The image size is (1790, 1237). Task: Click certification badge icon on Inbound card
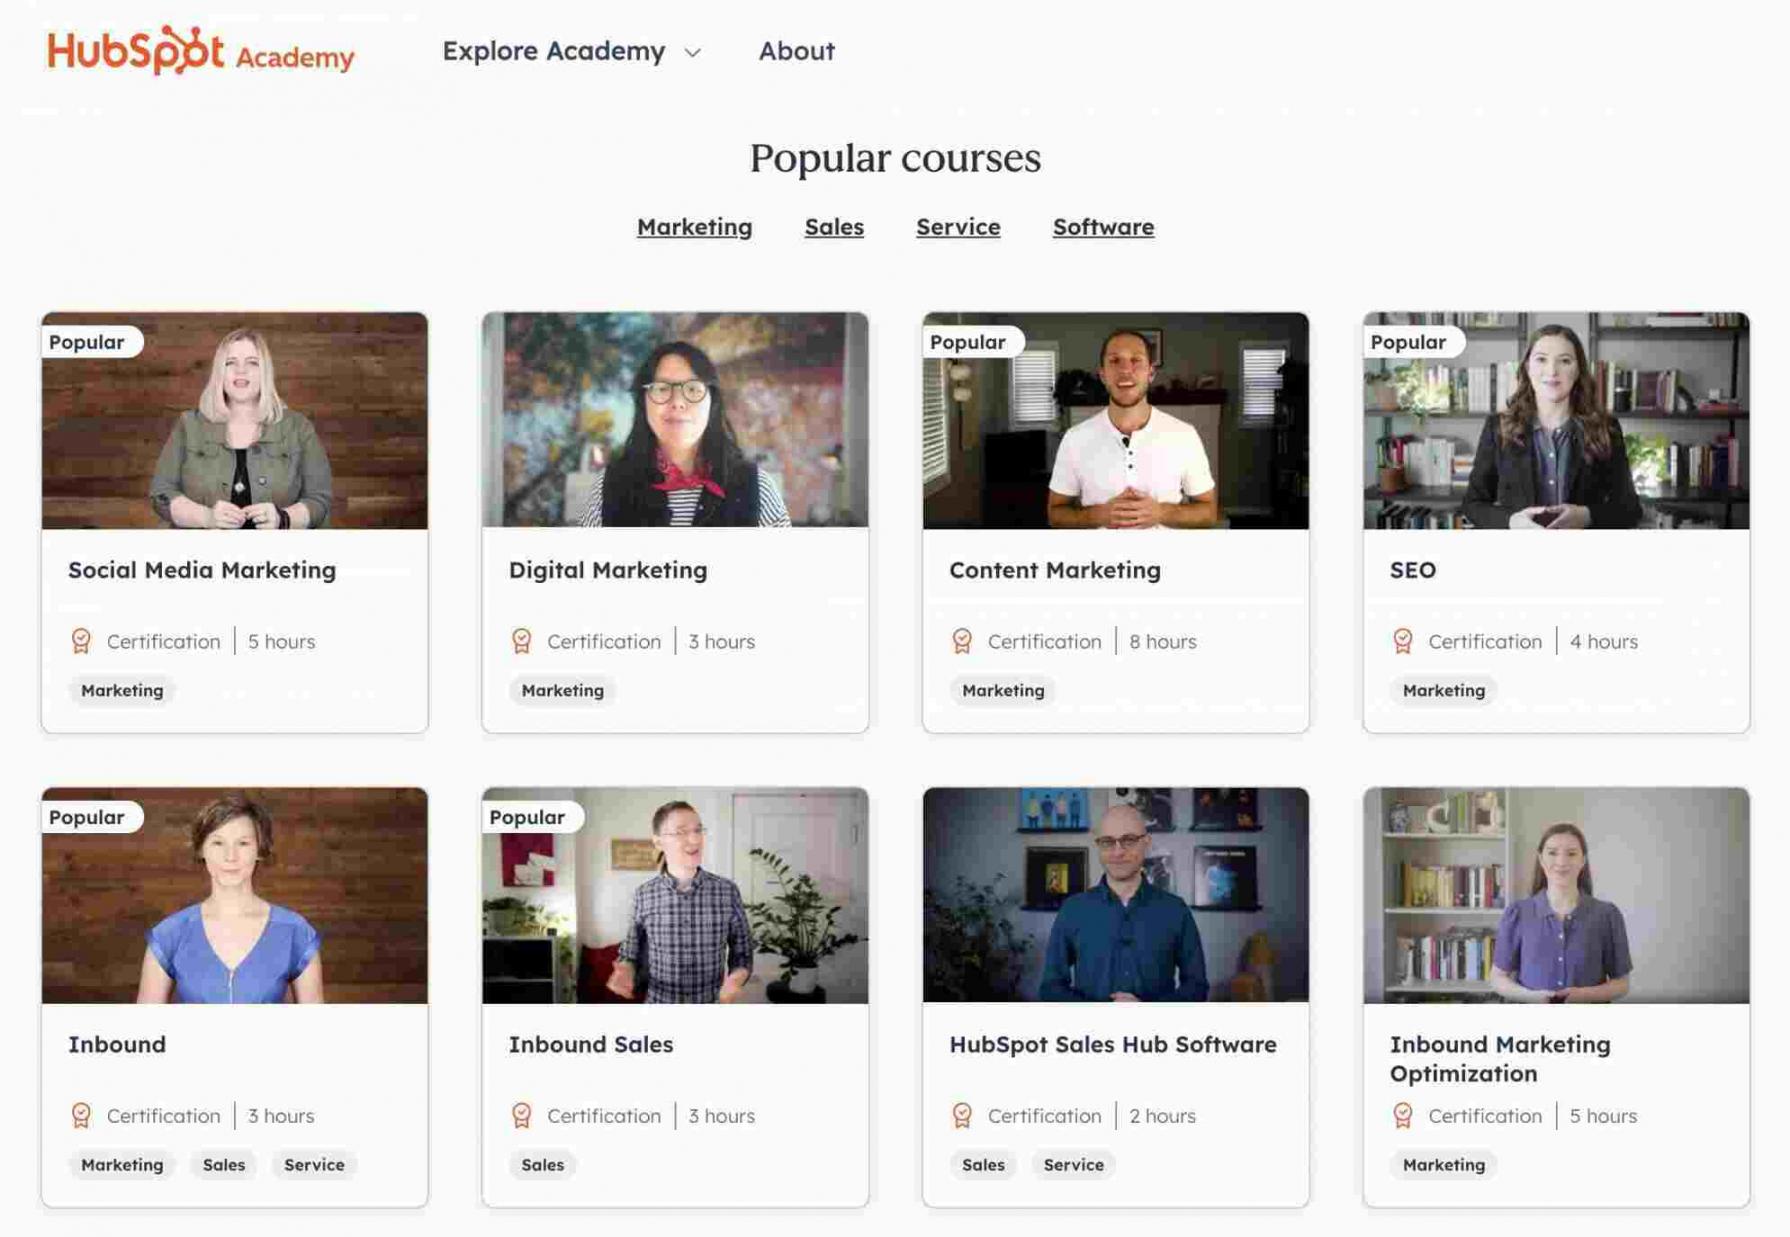pos(81,1115)
